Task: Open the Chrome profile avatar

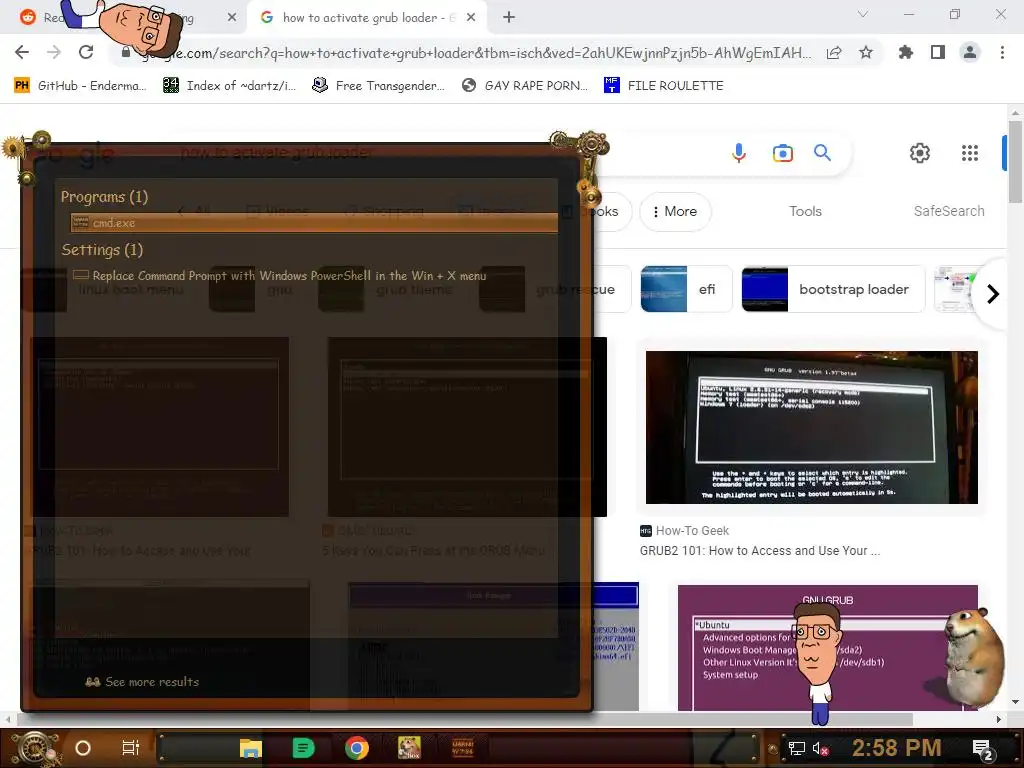Action: point(970,52)
